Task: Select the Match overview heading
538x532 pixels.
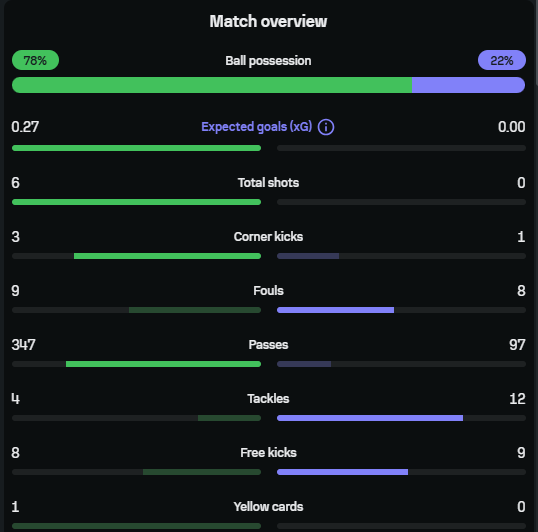Action: [x=268, y=21]
